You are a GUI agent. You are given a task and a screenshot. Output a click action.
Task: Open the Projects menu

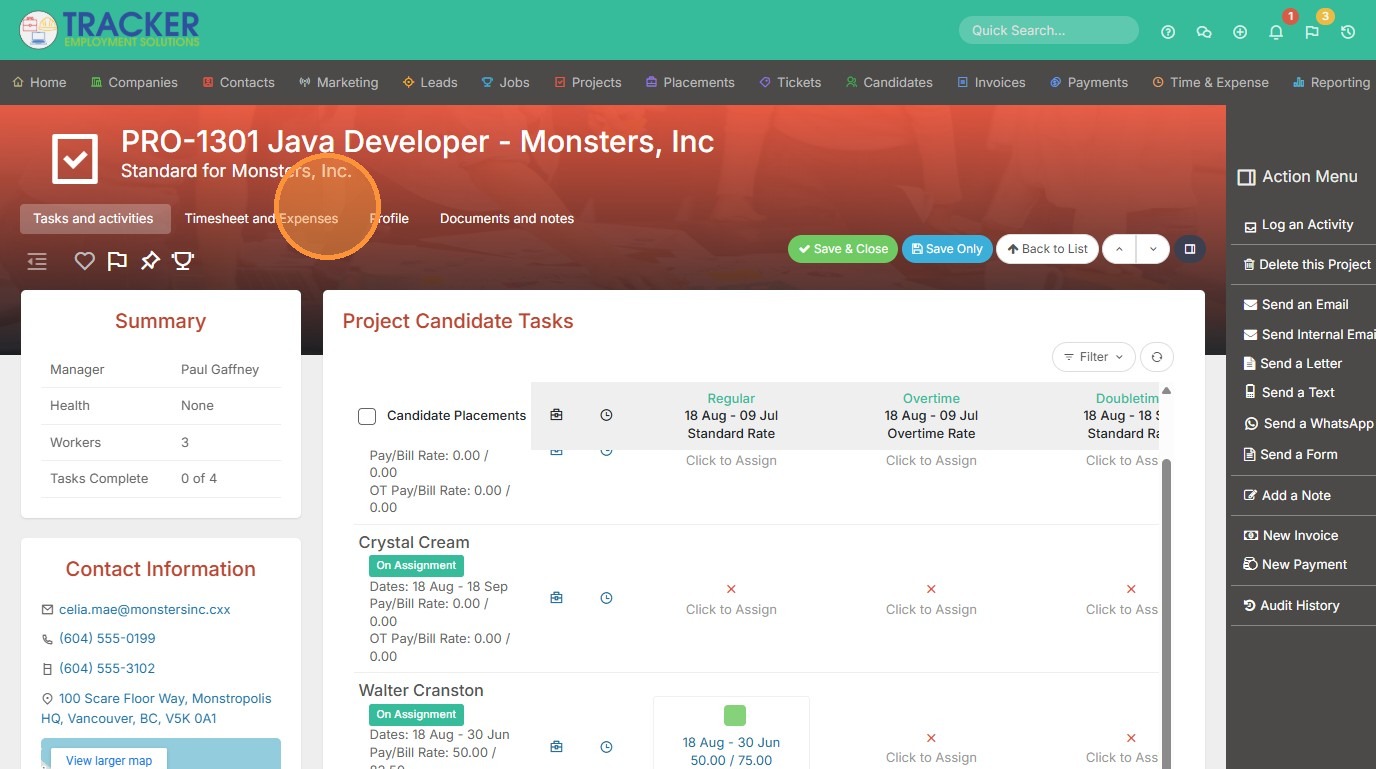click(588, 83)
